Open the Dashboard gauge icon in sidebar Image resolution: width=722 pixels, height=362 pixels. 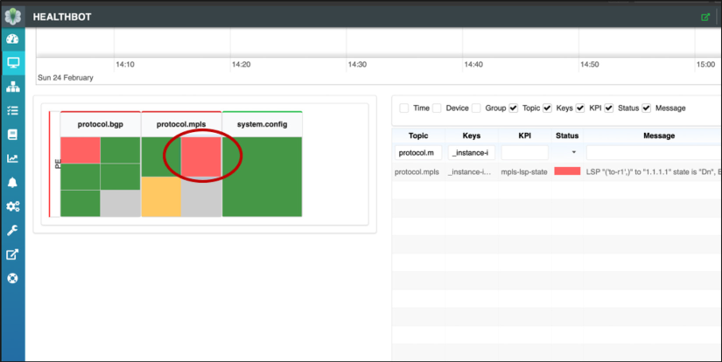click(12, 39)
